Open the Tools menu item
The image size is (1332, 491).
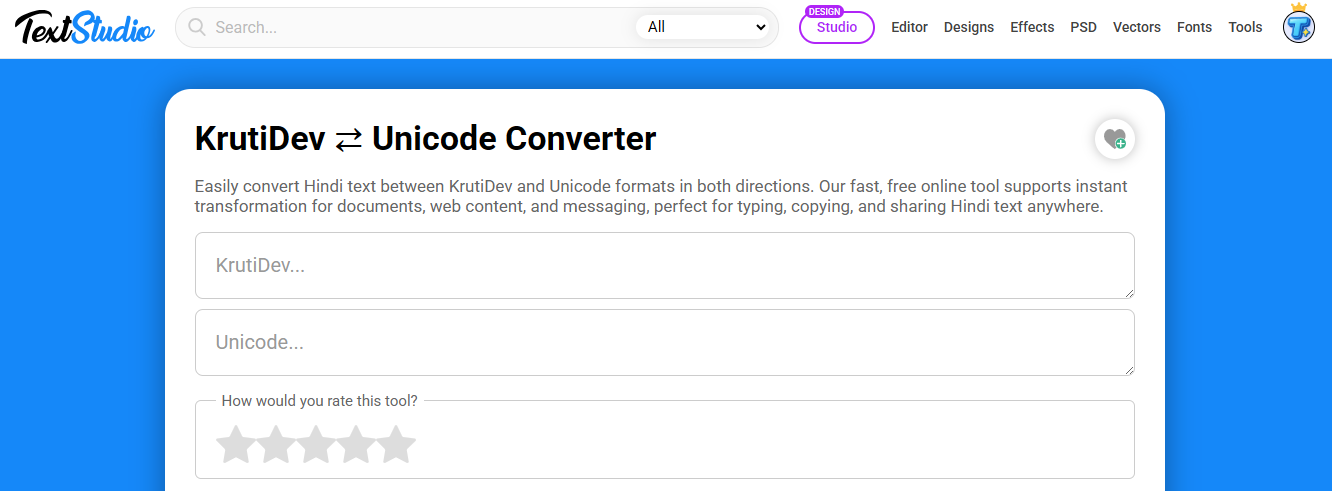click(1246, 27)
